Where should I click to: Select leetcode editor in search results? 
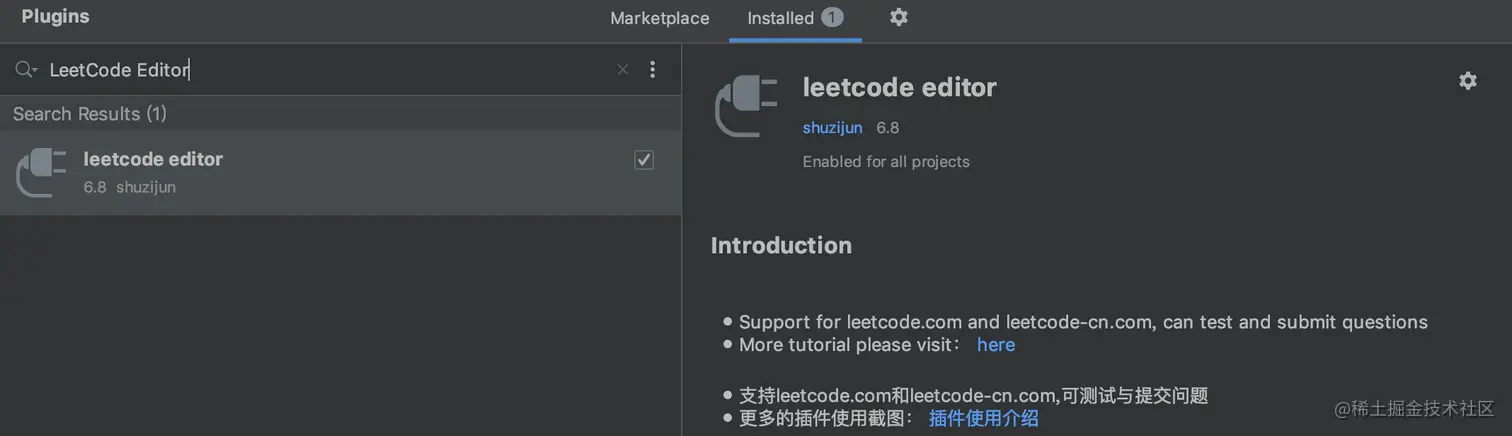pyautogui.click(x=340, y=172)
